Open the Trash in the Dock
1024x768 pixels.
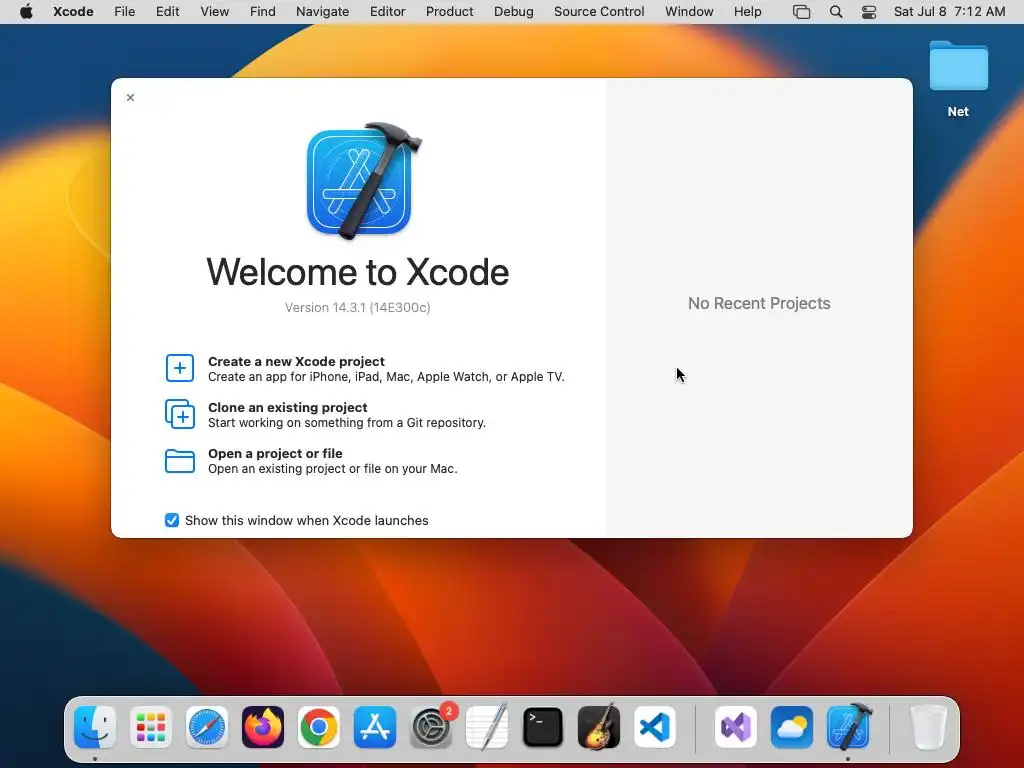[928, 727]
